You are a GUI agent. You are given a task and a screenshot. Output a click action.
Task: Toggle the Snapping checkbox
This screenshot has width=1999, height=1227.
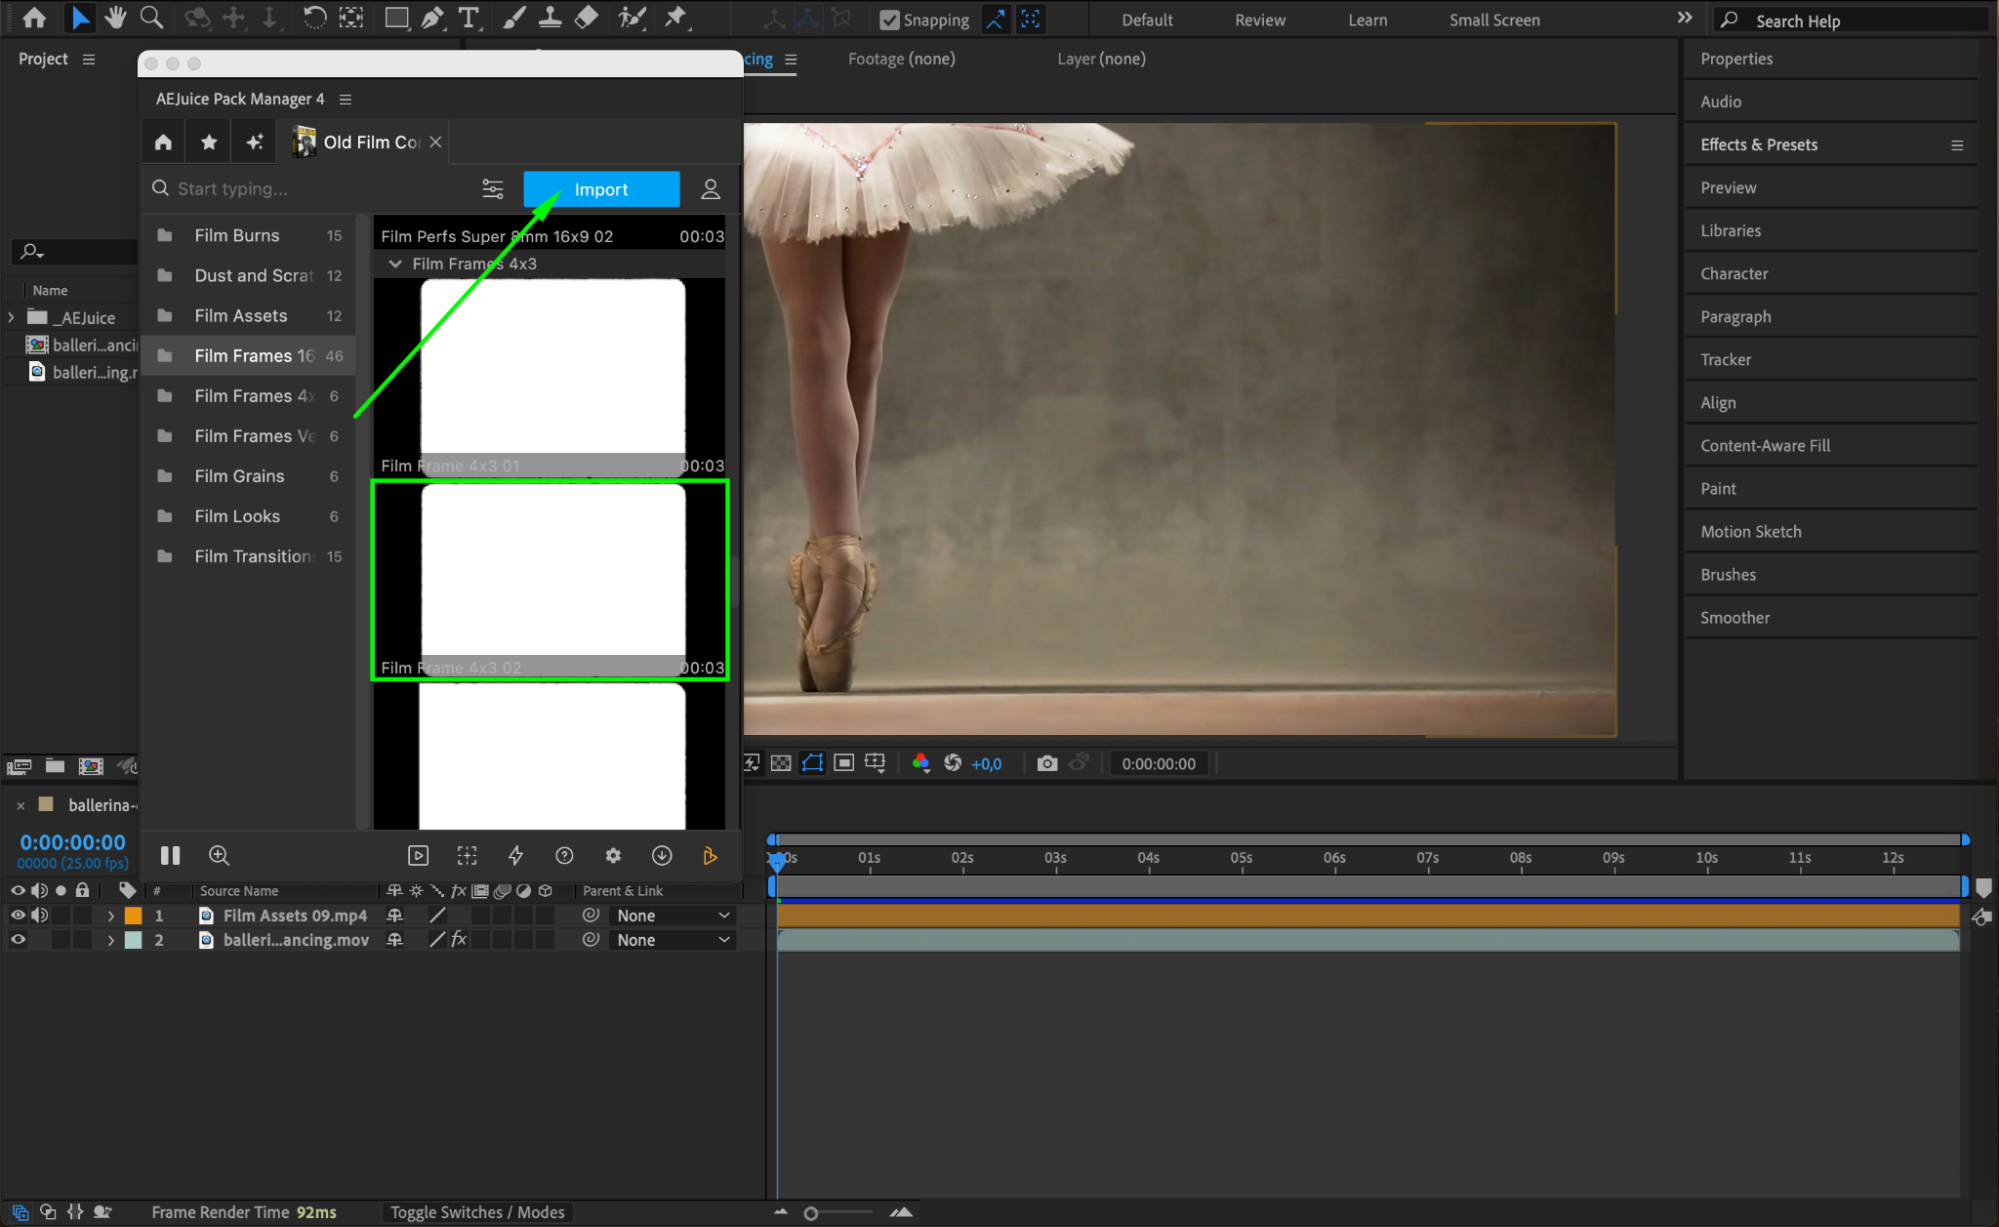[x=888, y=19]
